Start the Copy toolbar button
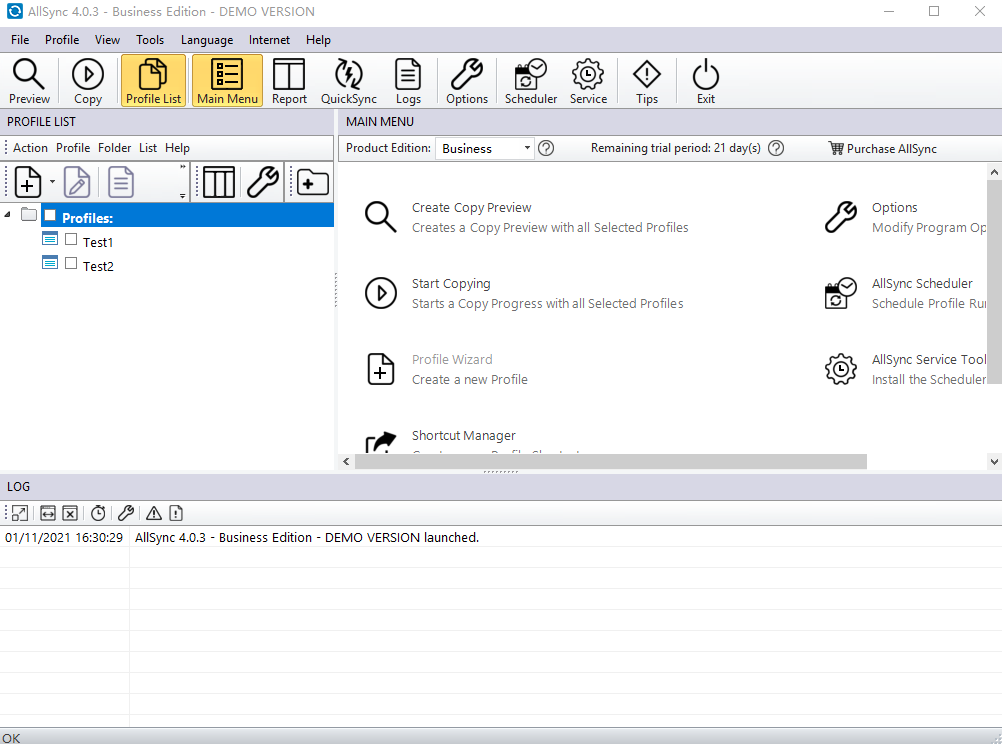 tap(88, 81)
